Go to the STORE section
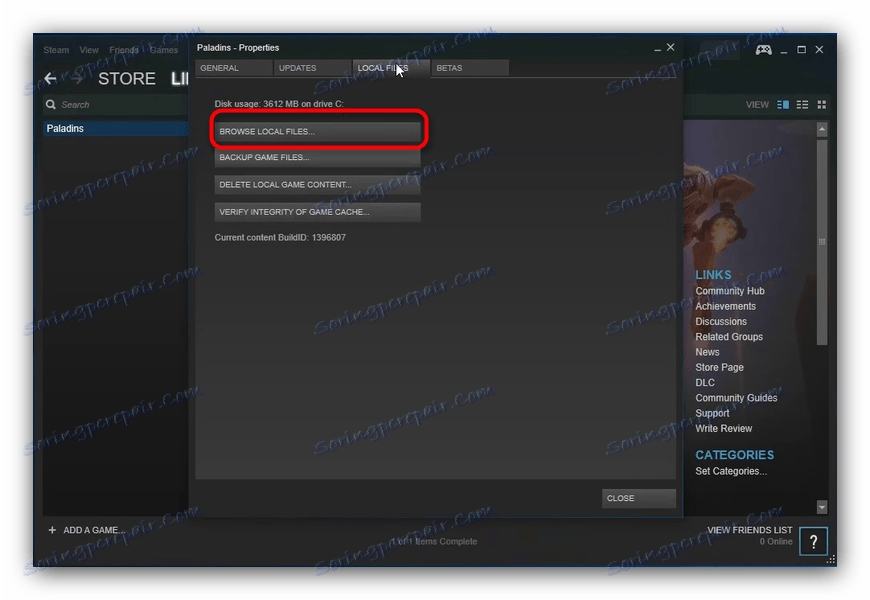The image size is (870, 600). [127, 79]
